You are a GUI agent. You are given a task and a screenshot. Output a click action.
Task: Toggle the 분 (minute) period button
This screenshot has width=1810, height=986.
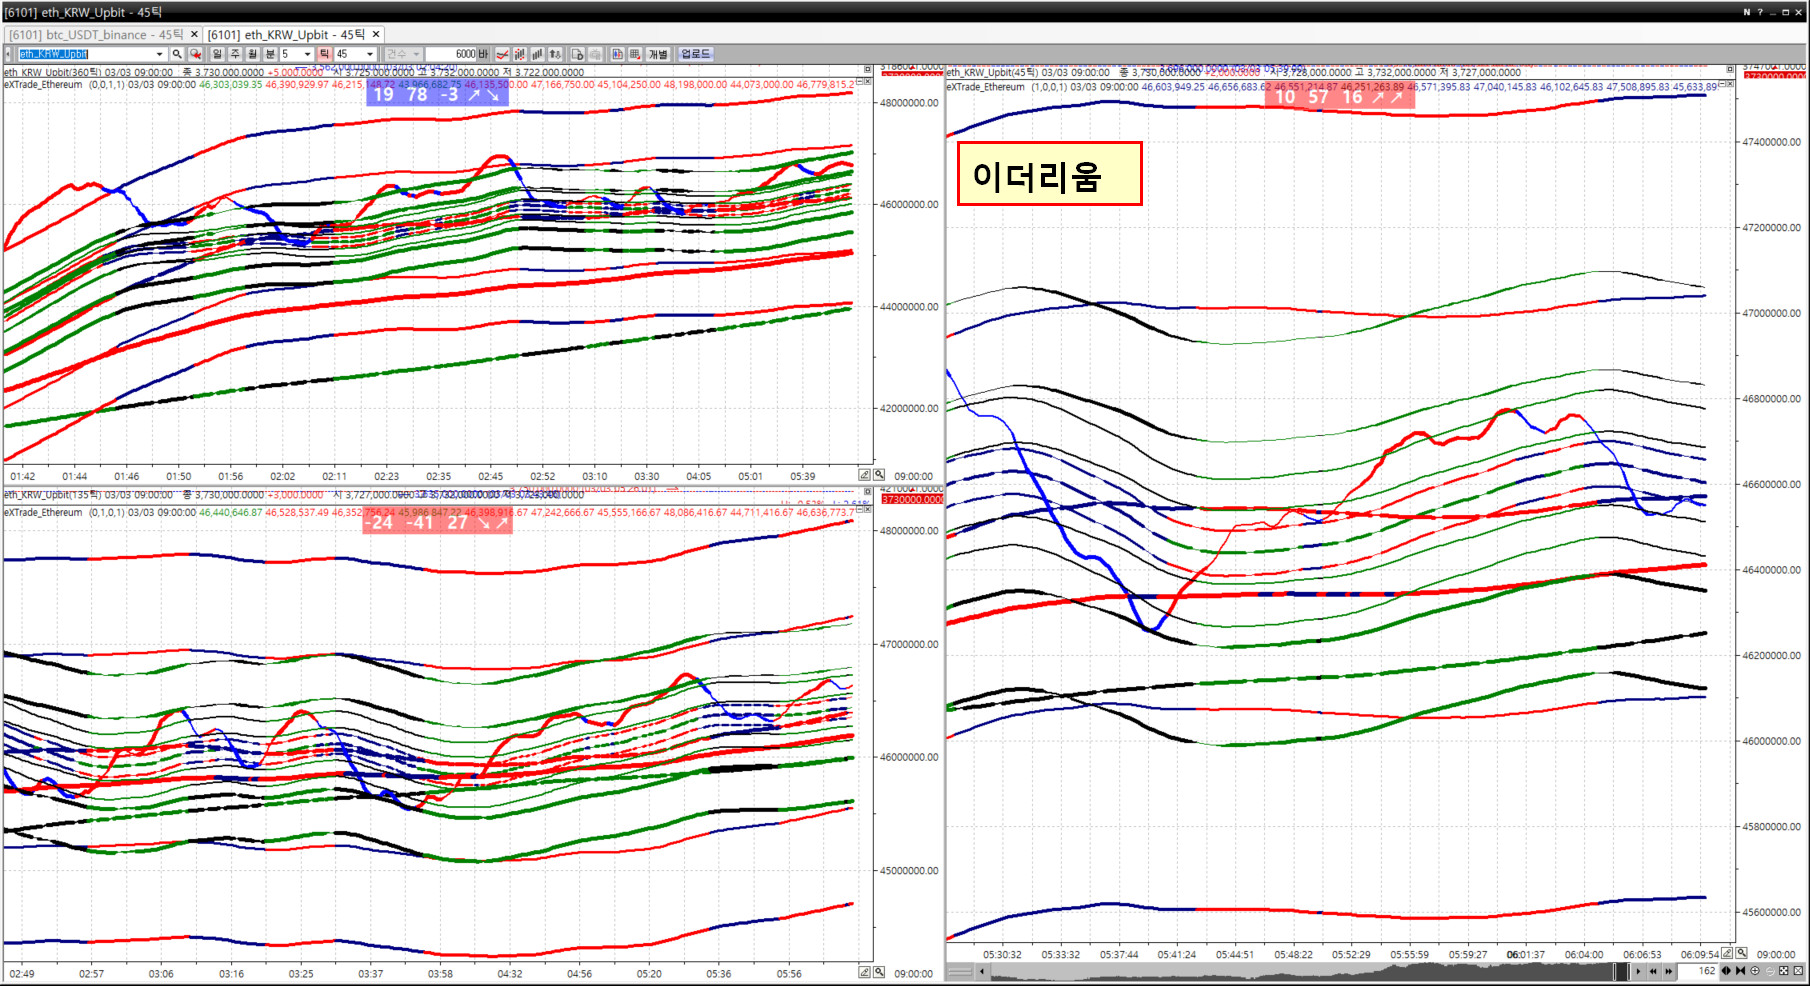[270, 54]
